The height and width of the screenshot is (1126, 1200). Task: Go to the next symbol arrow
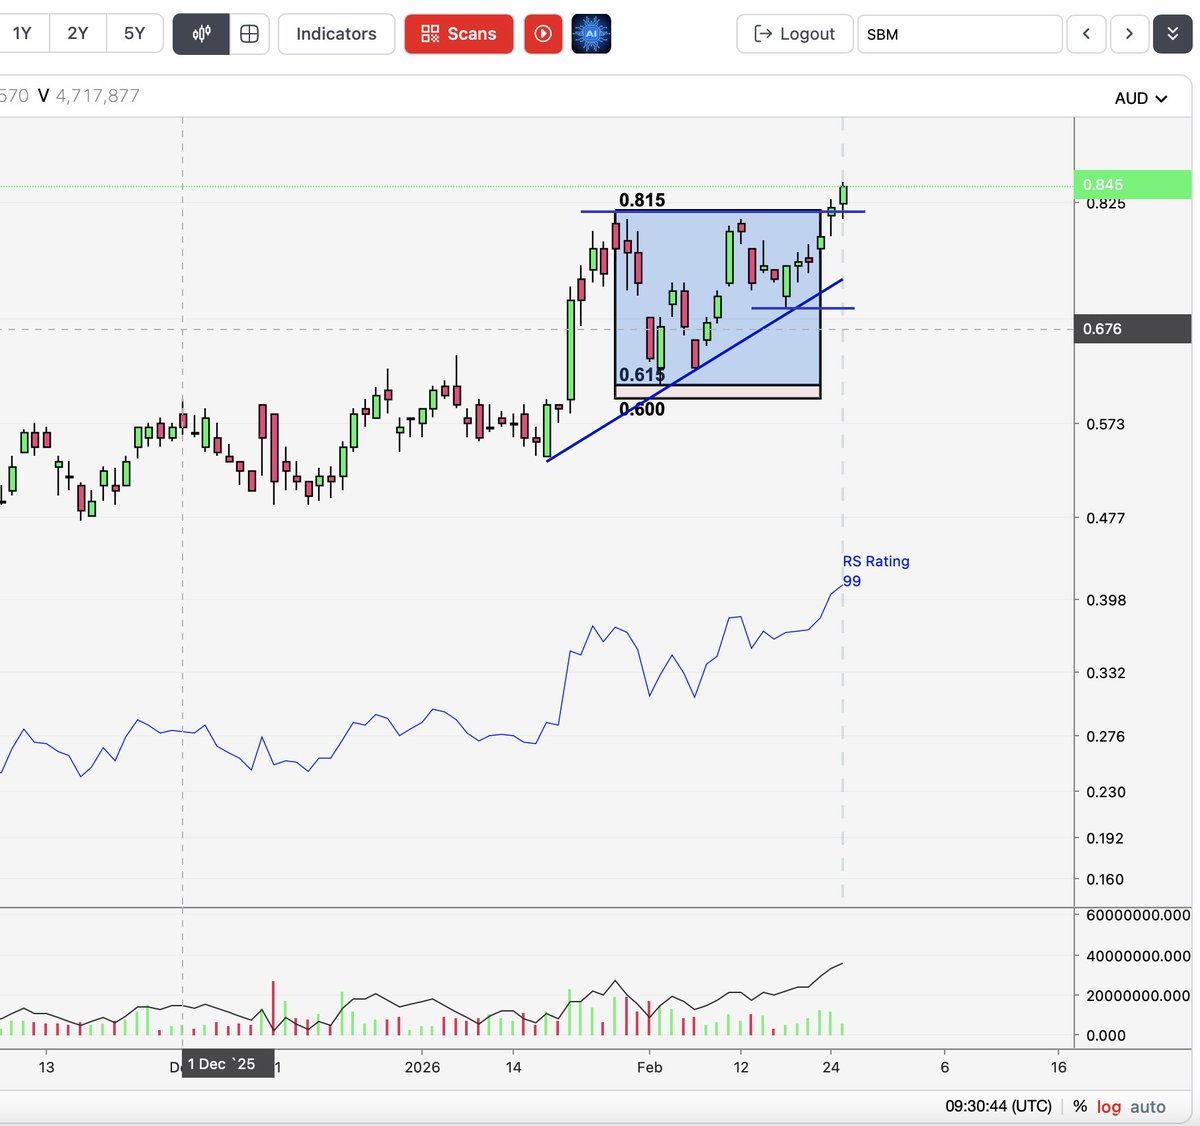click(x=1129, y=34)
